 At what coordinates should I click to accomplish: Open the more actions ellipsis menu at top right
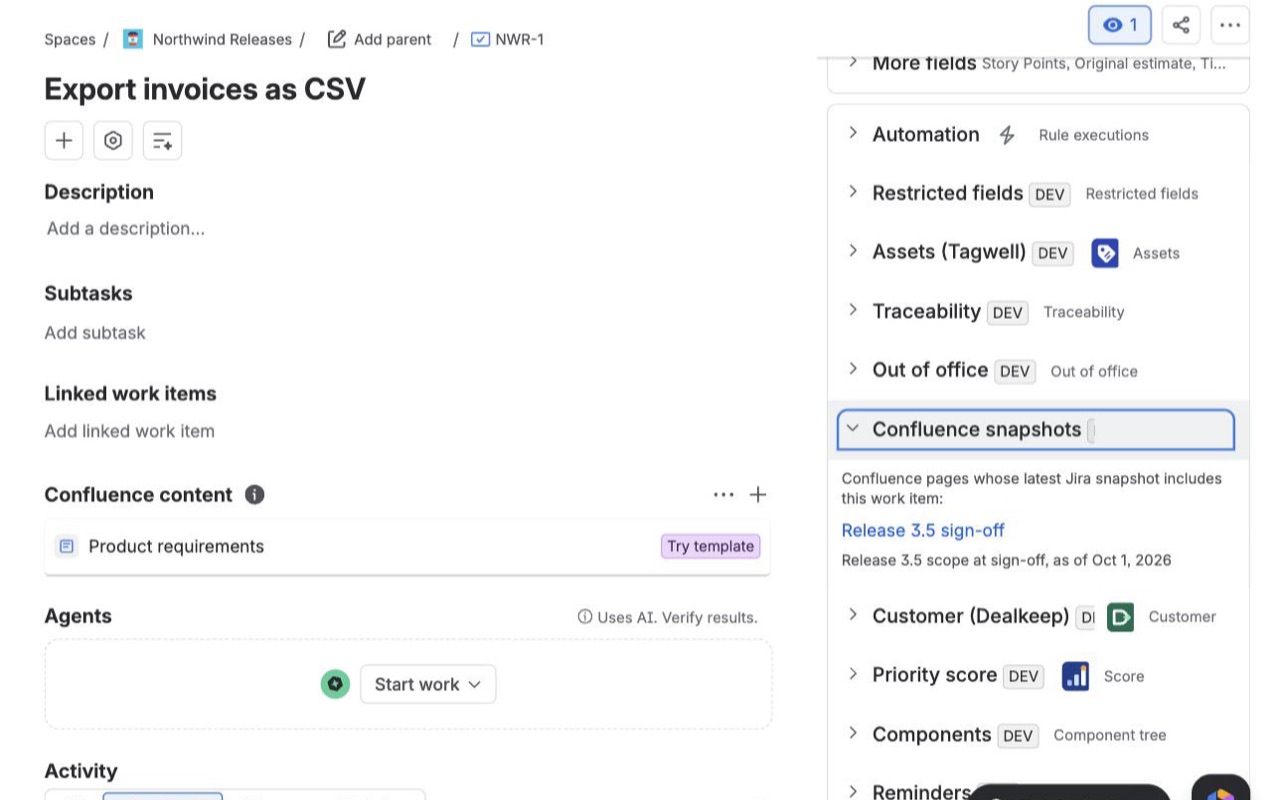1230,25
